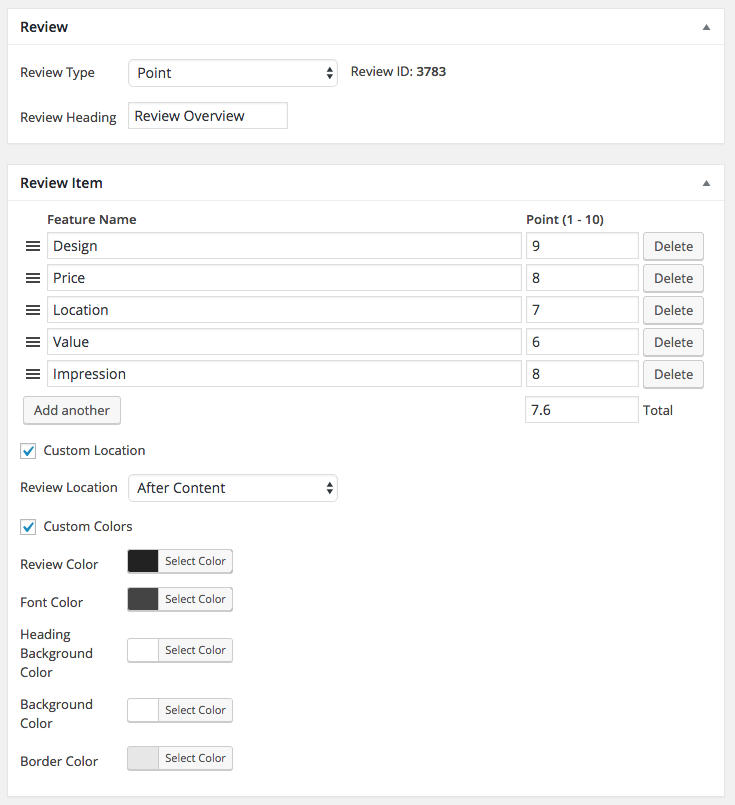735x805 pixels.
Task: Select Color for Font Color
Action: click(x=195, y=599)
